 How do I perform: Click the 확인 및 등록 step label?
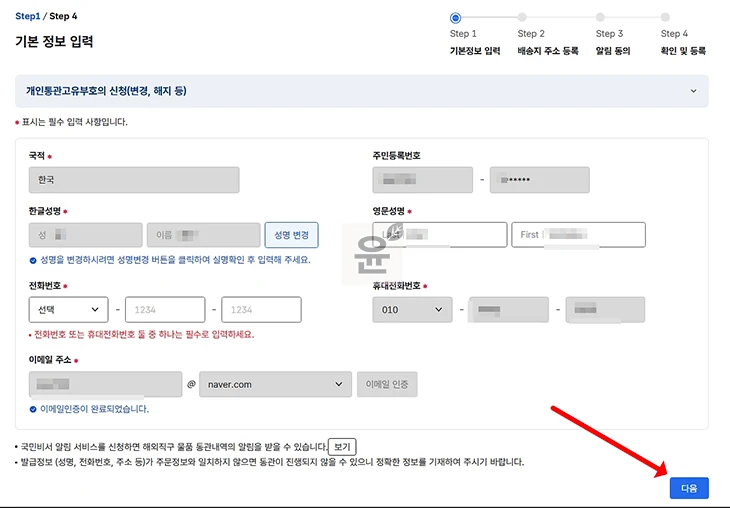[x=683, y=51]
